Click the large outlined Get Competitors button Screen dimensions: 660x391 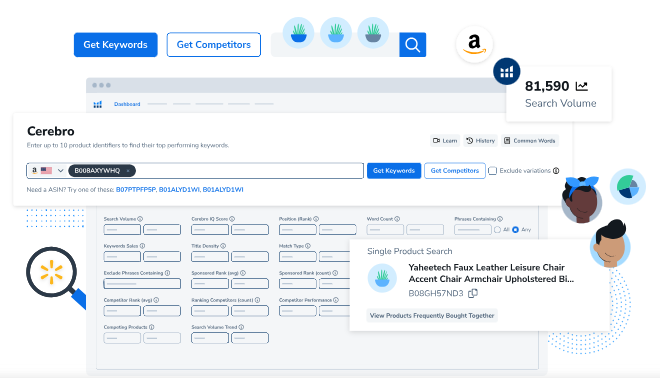click(213, 45)
